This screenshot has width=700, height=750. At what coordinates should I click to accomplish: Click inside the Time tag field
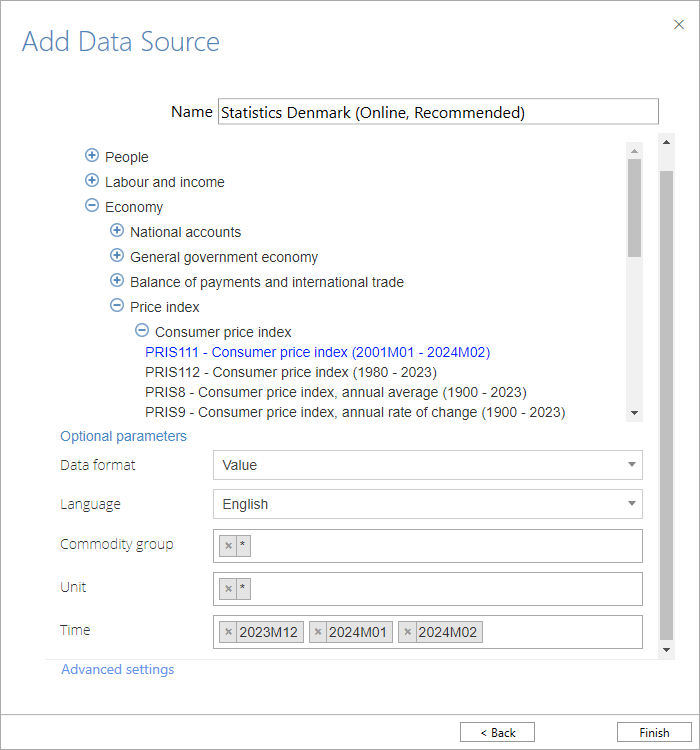click(x=428, y=632)
